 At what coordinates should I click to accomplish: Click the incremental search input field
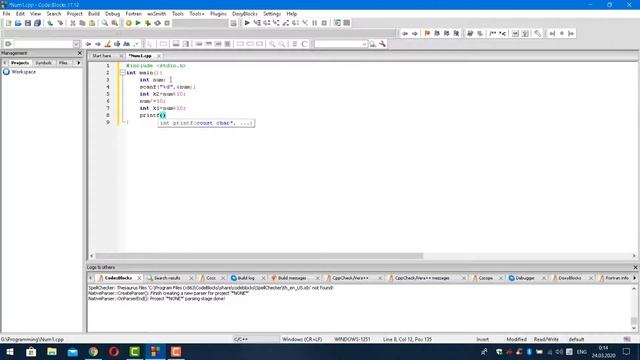[338, 44]
